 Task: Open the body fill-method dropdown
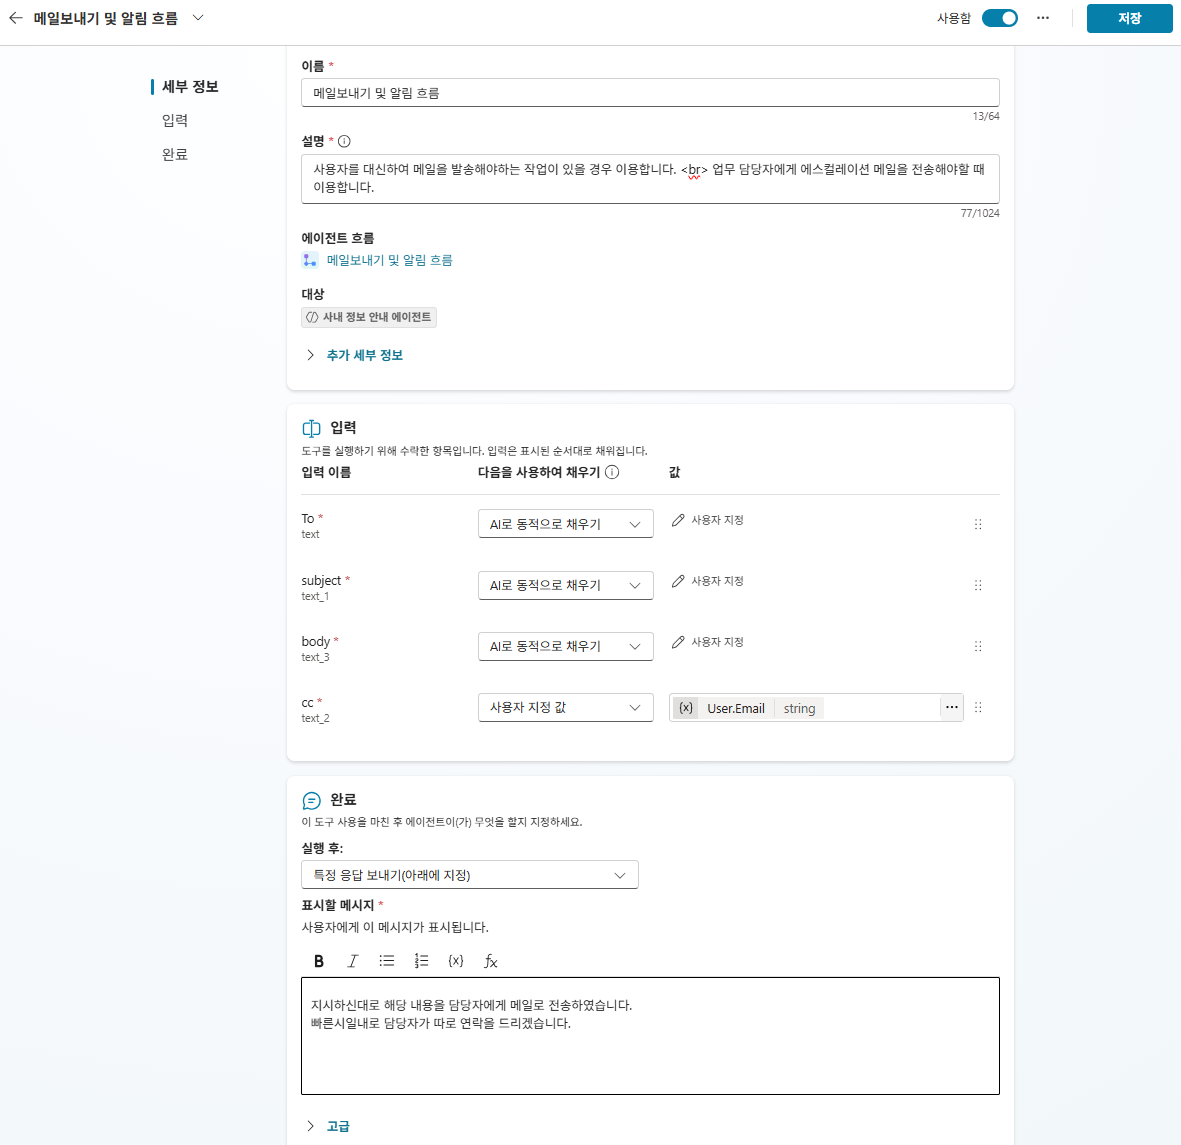click(566, 646)
